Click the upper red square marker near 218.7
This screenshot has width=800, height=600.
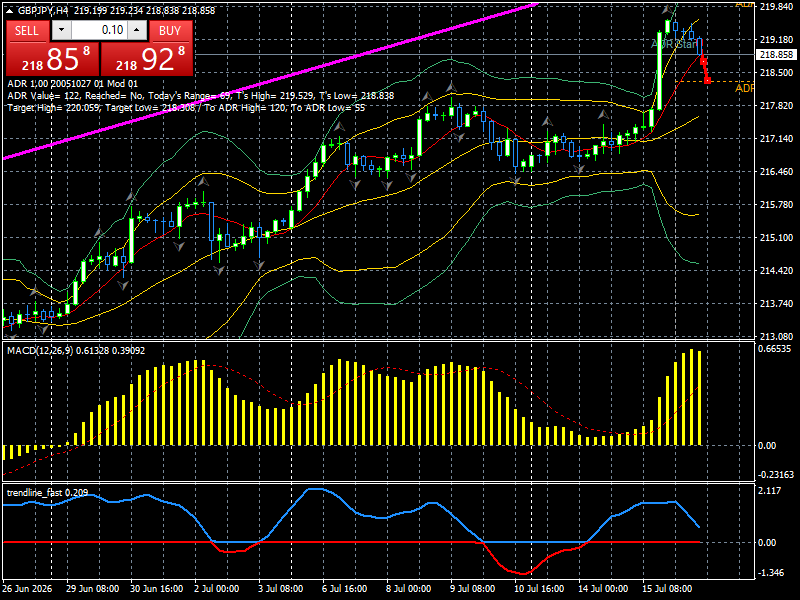pyautogui.click(x=704, y=62)
